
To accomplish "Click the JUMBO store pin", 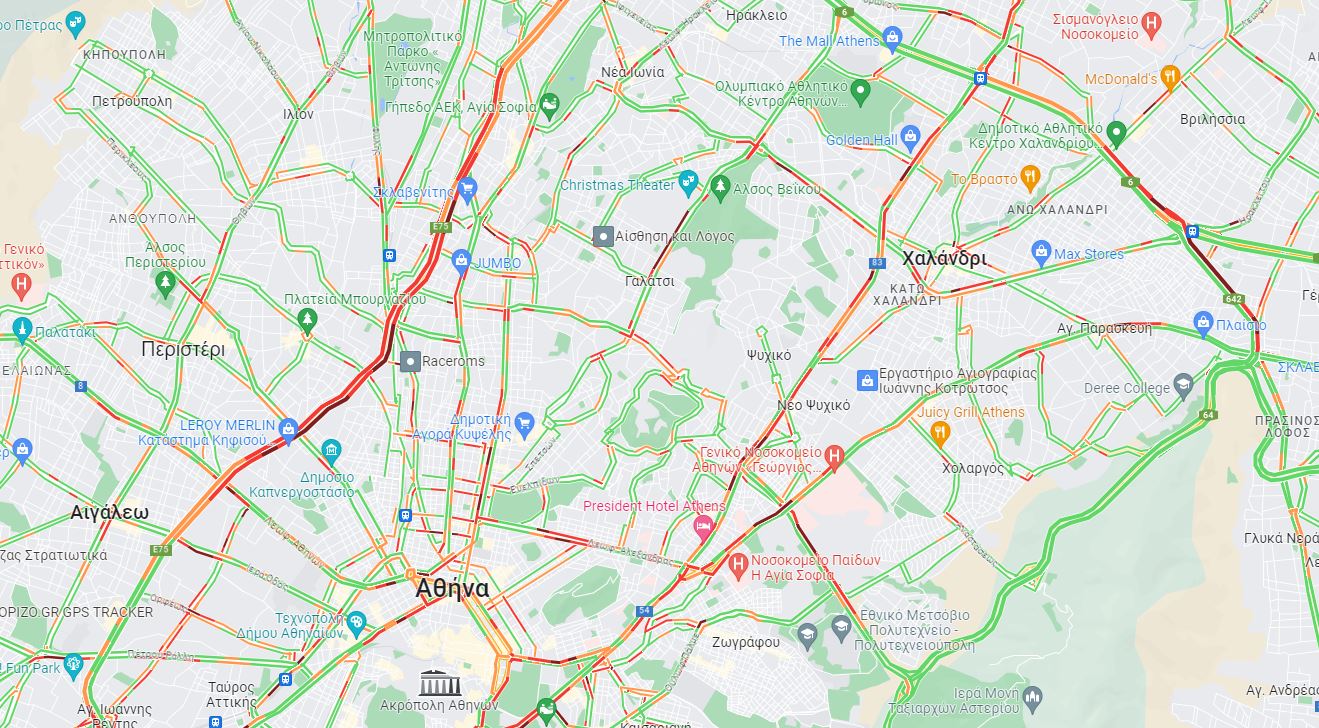I will click(461, 262).
